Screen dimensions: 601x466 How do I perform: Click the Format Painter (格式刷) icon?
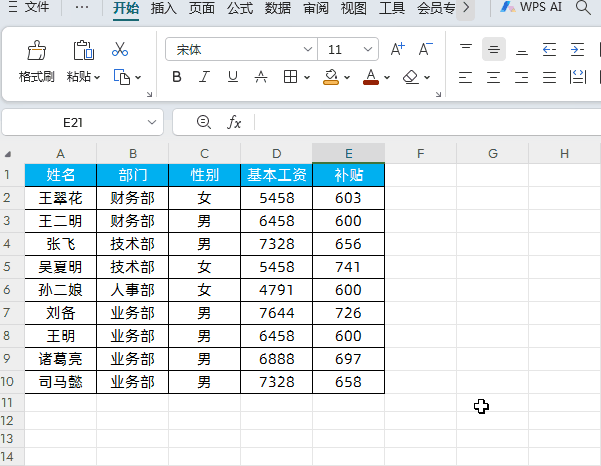tap(36, 51)
